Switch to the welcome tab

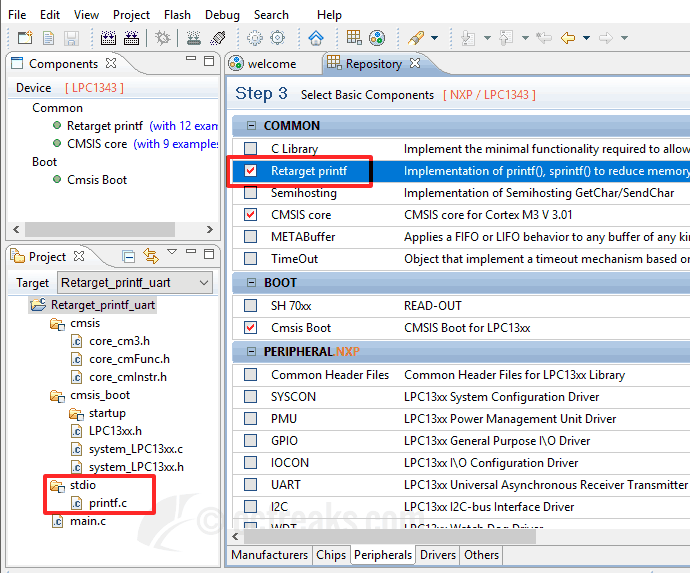pos(272,64)
